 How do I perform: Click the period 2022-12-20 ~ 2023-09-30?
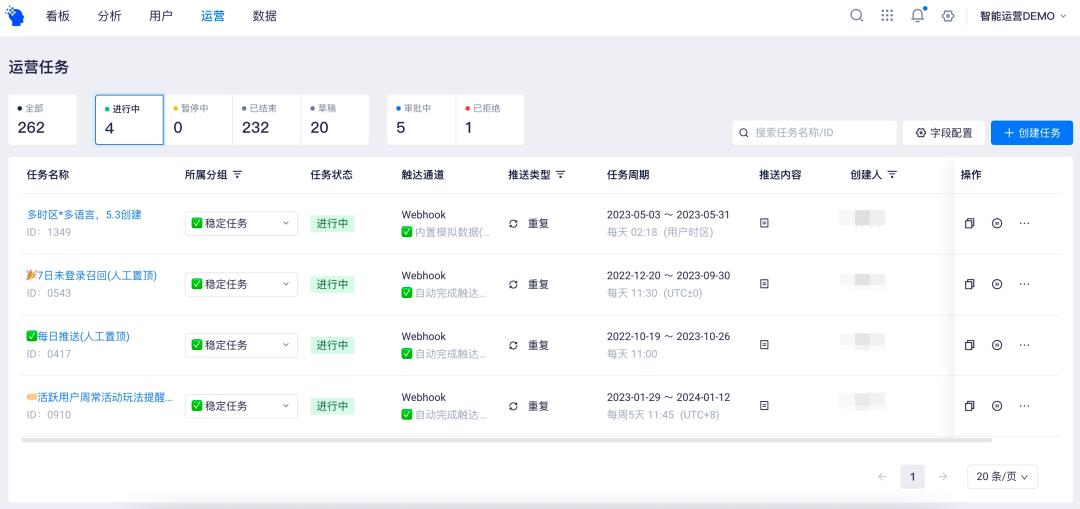(x=668, y=276)
